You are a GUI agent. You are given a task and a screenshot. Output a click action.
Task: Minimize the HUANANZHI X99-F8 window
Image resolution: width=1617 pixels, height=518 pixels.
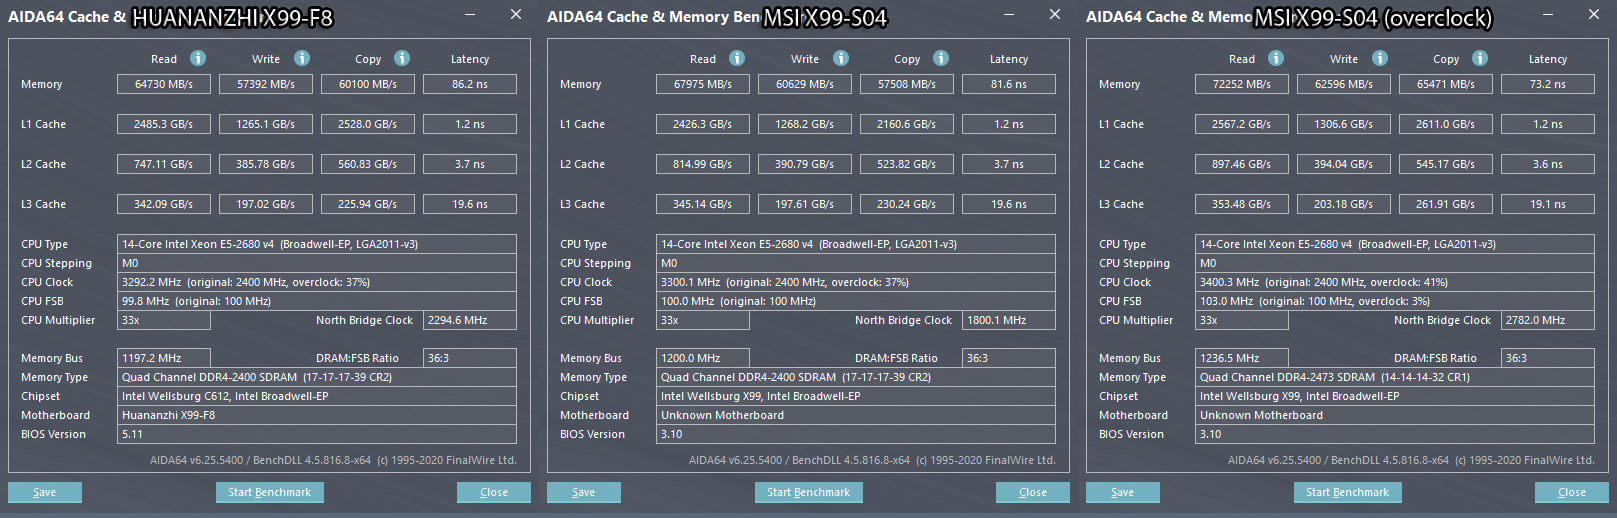[x=470, y=15]
